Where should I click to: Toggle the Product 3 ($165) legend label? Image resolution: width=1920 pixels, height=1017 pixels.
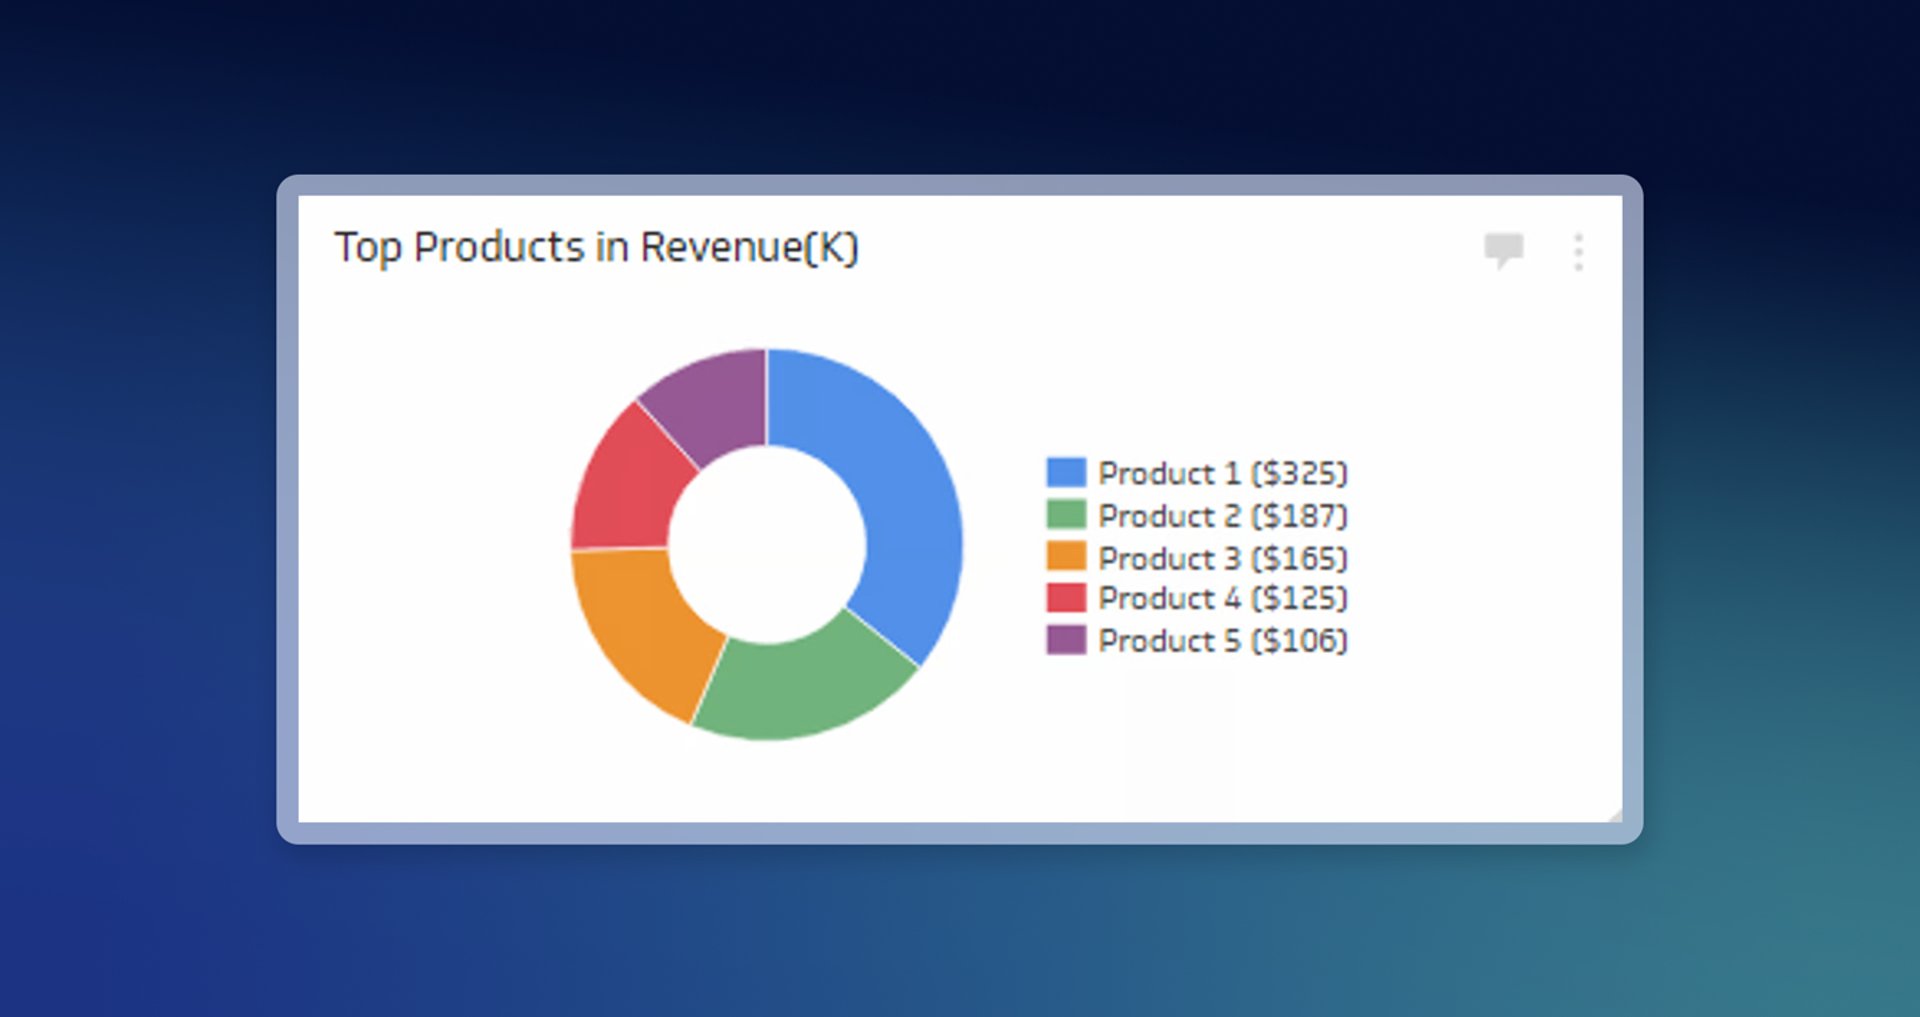[x=1222, y=558]
